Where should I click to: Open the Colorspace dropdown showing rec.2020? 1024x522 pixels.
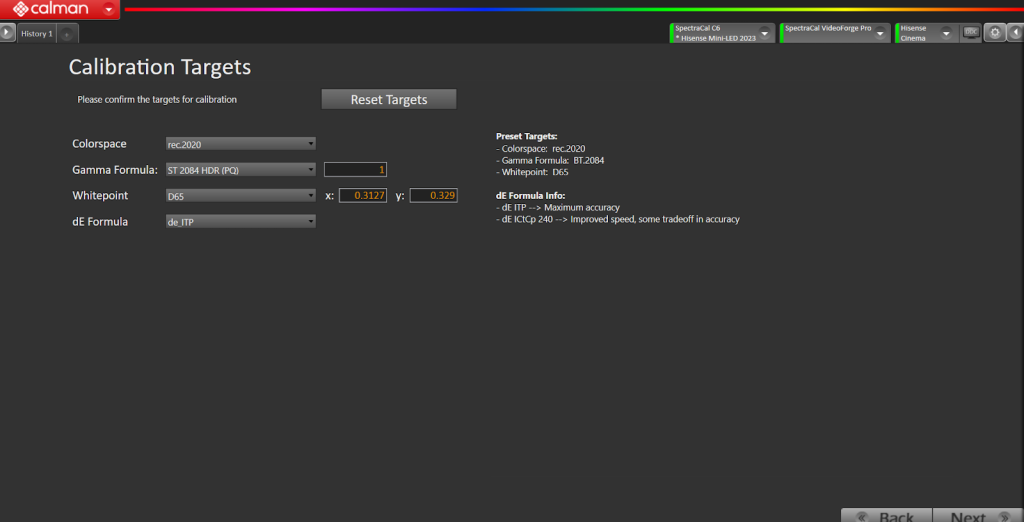pyautogui.click(x=241, y=143)
